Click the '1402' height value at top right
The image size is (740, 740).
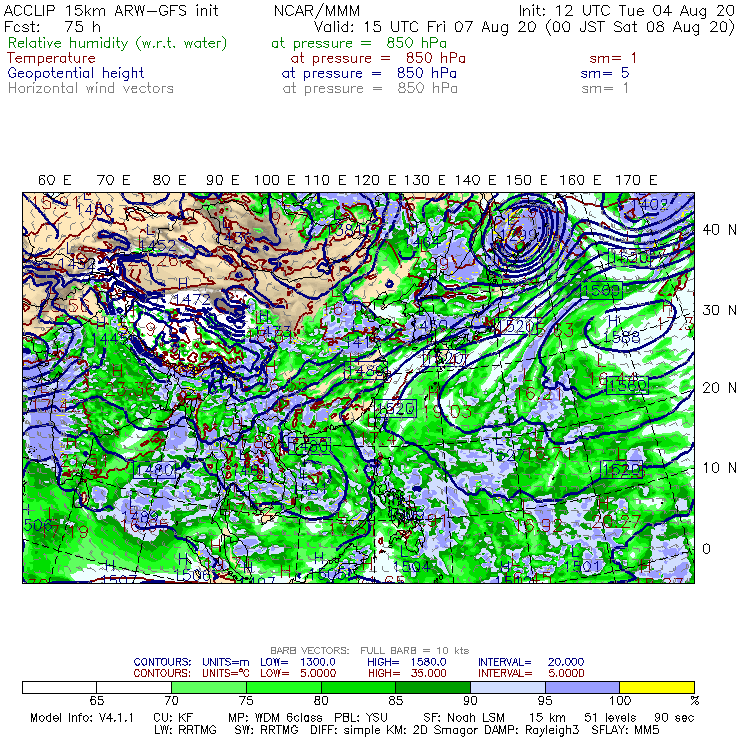tap(649, 204)
